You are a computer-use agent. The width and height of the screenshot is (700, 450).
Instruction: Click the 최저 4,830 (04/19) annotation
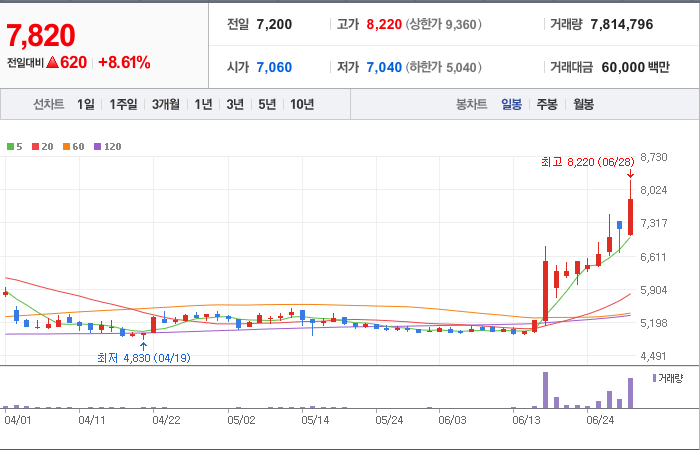[144, 358]
